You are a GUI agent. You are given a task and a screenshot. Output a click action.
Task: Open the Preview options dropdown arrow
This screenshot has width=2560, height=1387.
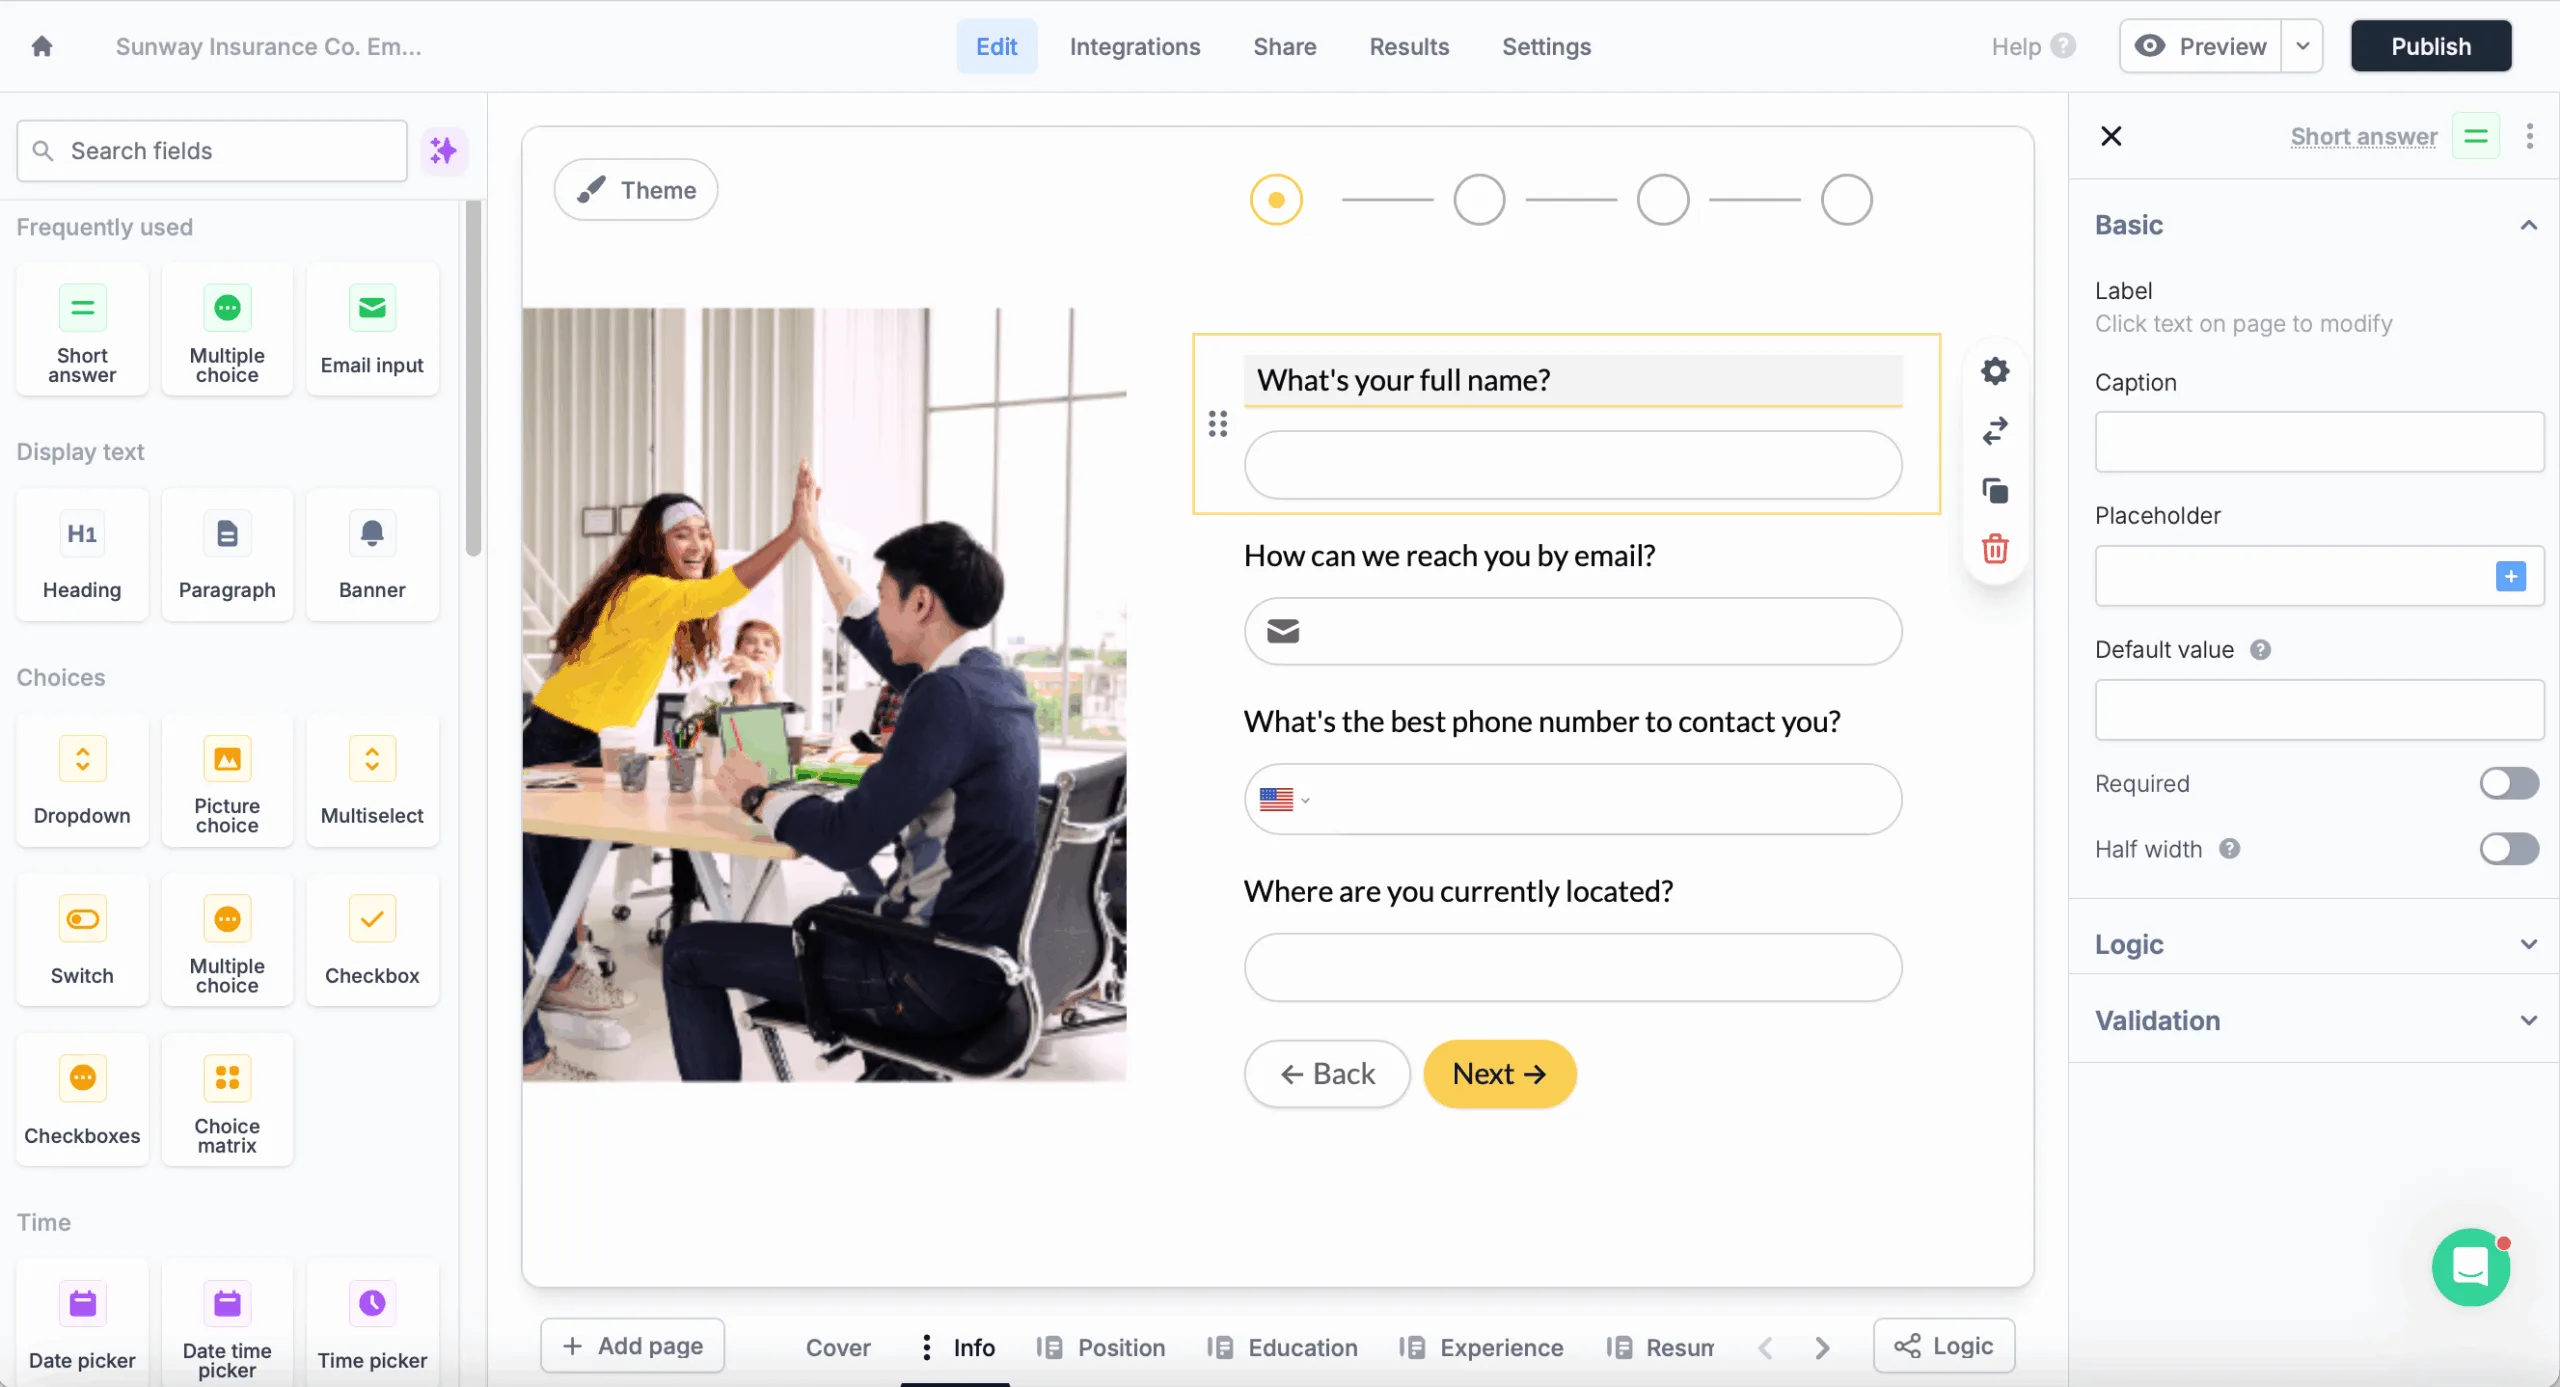point(2302,46)
